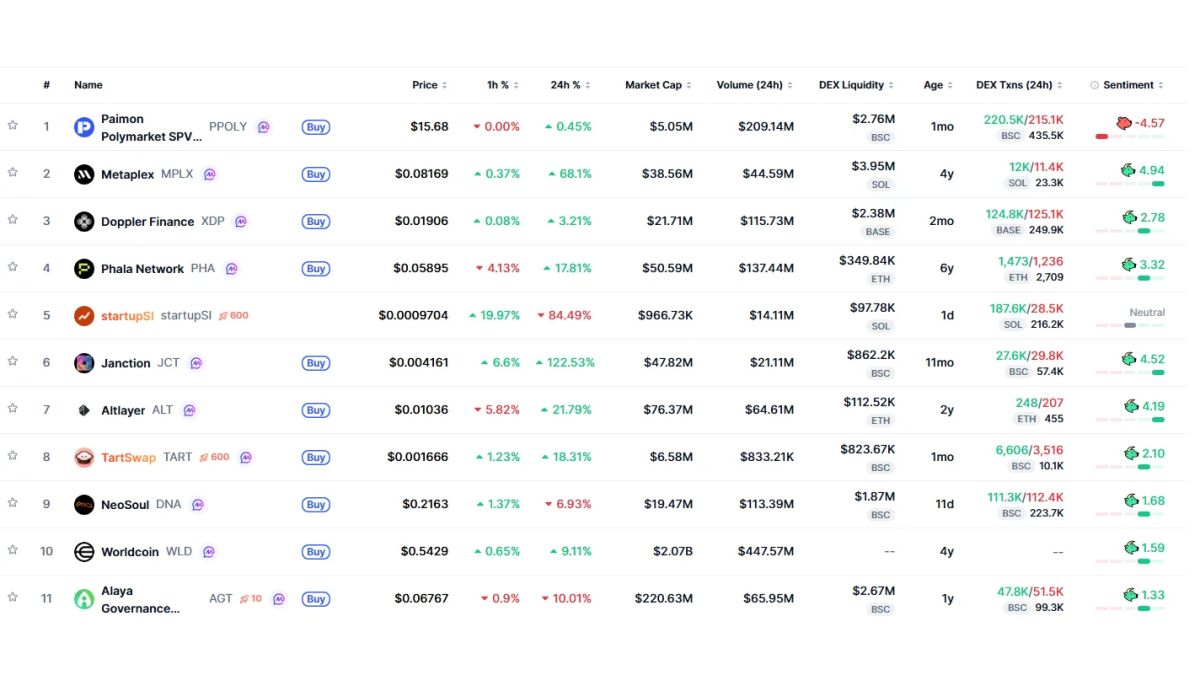
Task: Click the purple badge icon beside WLD
Action: 209,552
